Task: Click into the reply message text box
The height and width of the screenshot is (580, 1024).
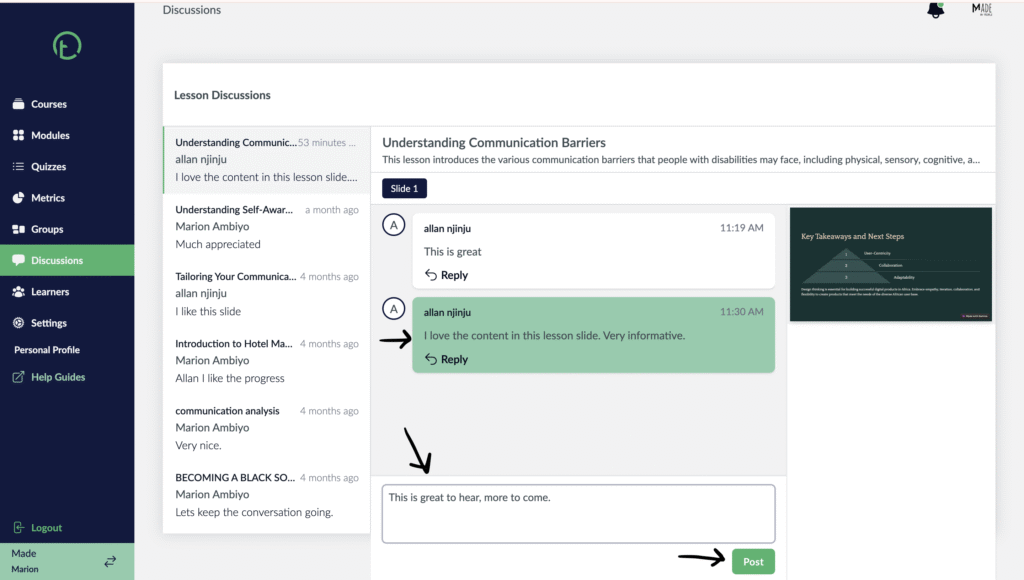Action: click(x=579, y=513)
